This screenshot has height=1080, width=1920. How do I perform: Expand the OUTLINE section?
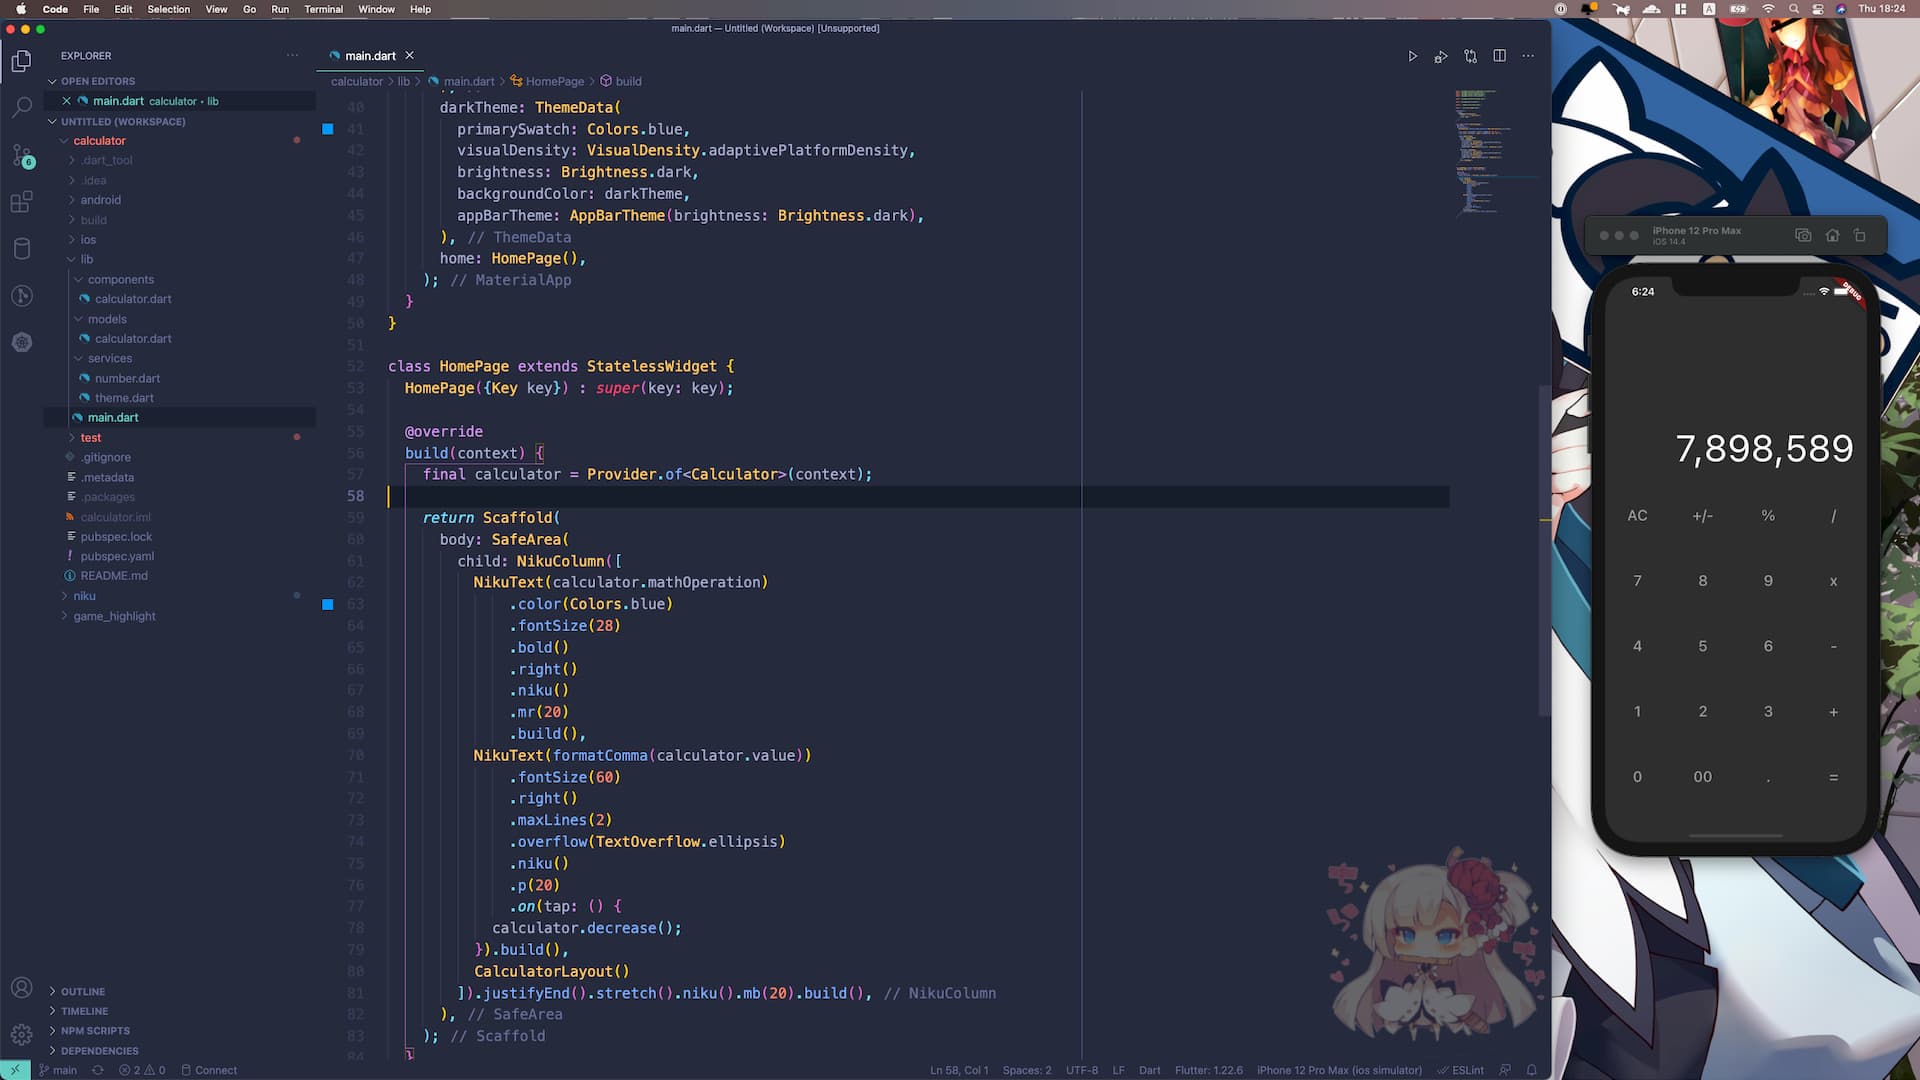coord(82,992)
